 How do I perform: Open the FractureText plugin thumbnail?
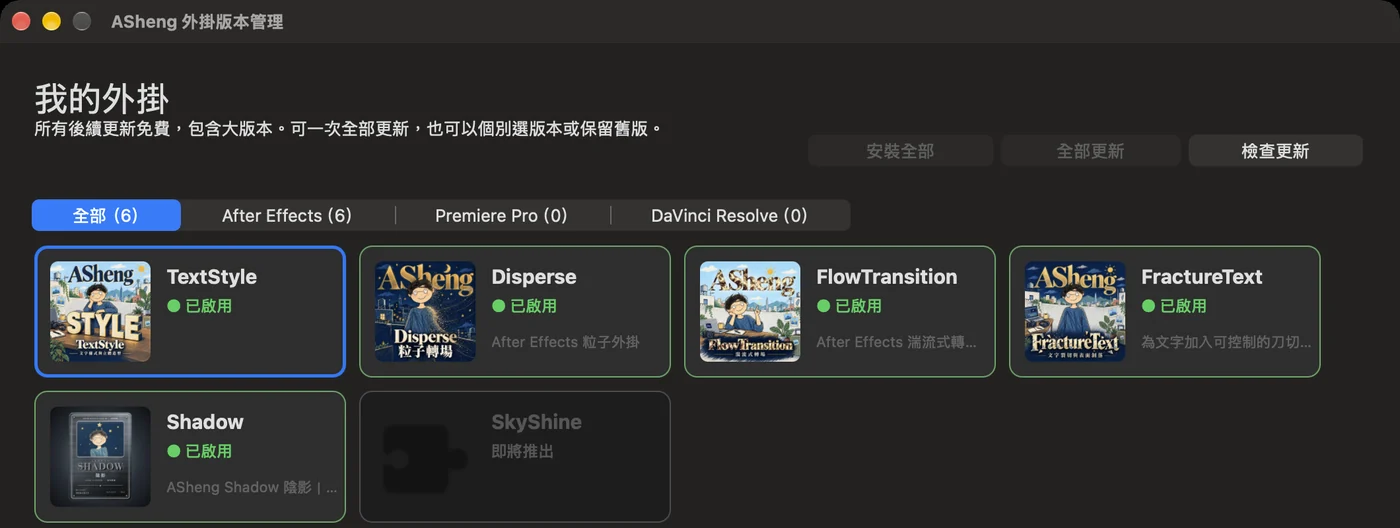(1075, 312)
